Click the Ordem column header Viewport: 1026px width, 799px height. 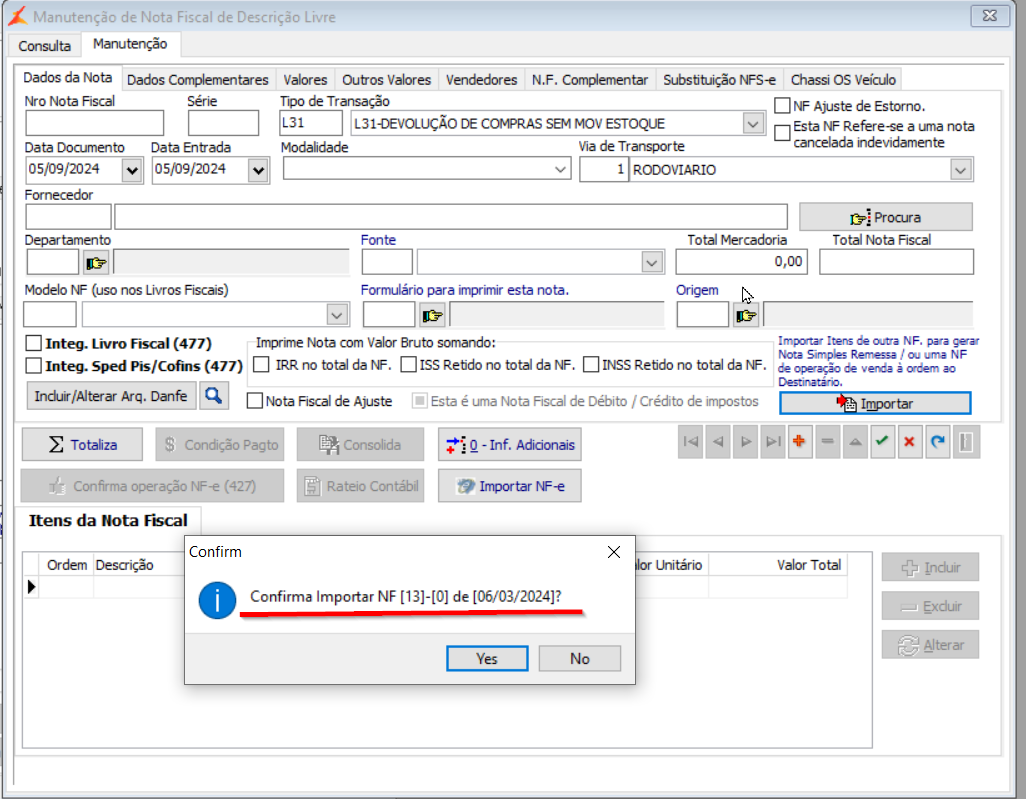tap(67, 565)
